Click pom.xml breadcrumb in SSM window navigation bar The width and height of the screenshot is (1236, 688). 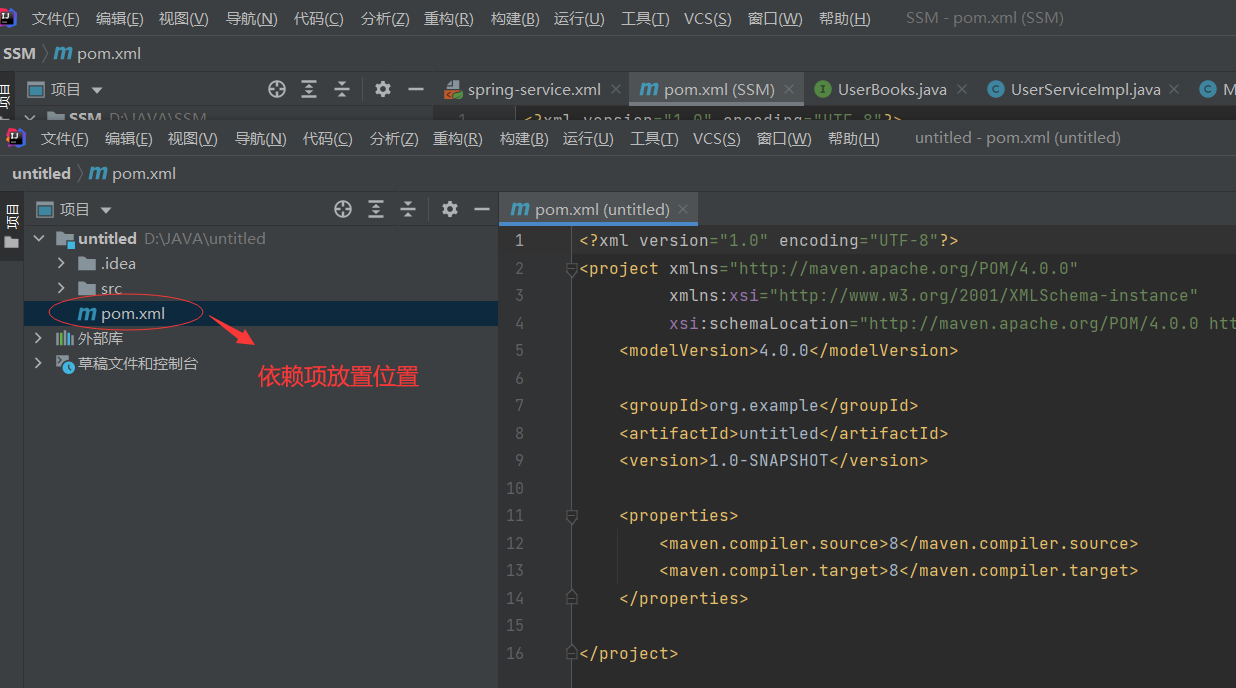pos(97,53)
